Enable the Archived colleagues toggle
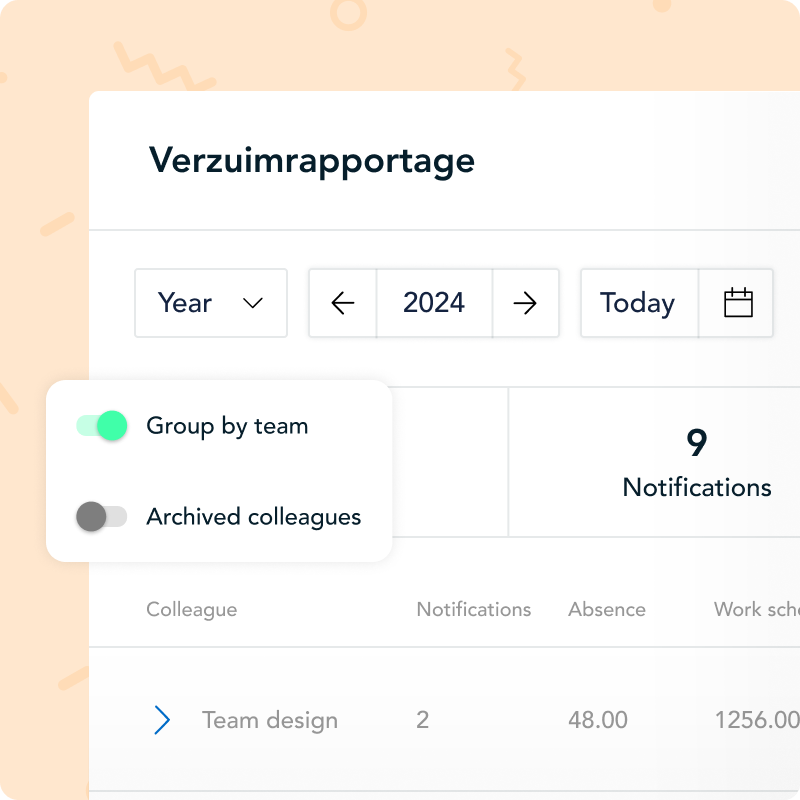800x800 pixels. point(102,517)
